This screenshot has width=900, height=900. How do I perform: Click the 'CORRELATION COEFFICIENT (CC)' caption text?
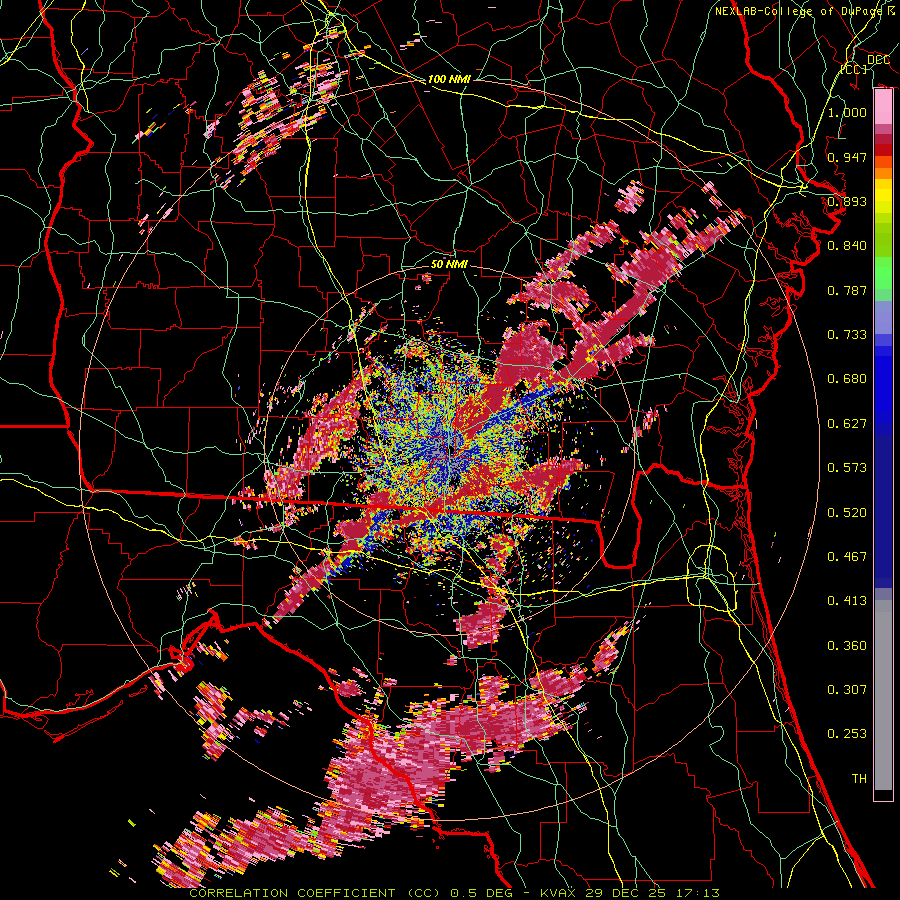(315, 893)
